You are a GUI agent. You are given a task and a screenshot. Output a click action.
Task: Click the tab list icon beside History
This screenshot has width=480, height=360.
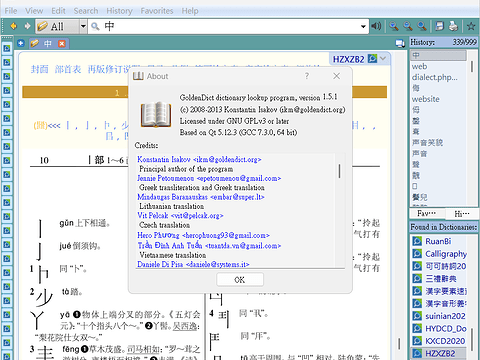(x=400, y=43)
